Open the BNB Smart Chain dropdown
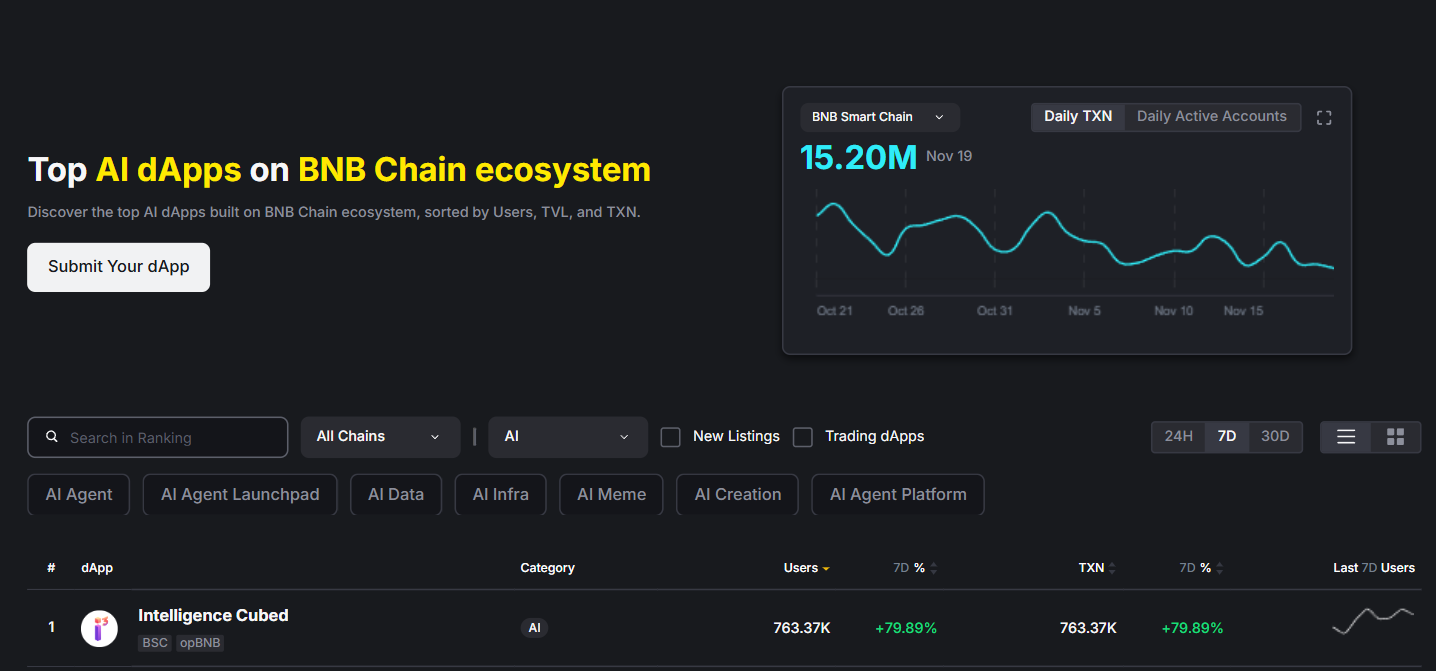1436x671 pixels. pyautogui.click(x=879, y=117)
